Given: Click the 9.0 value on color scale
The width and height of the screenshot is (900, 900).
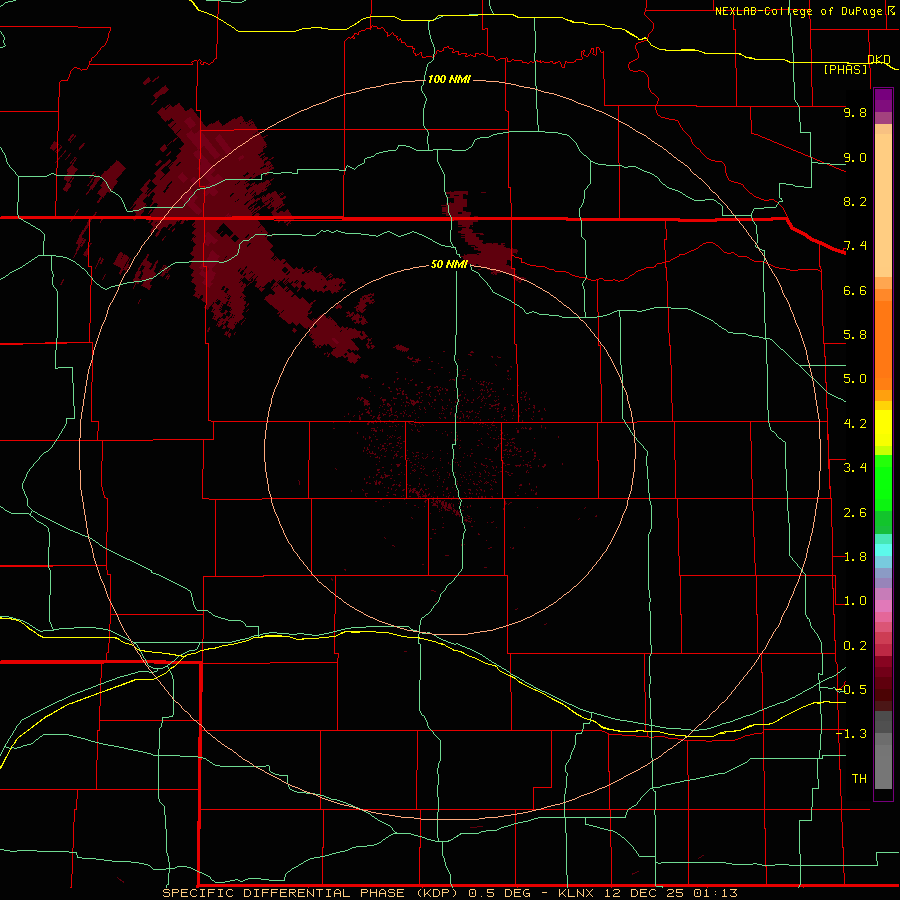Looking at the screenshot, I should pyautogui.click(x=855, y=157).
